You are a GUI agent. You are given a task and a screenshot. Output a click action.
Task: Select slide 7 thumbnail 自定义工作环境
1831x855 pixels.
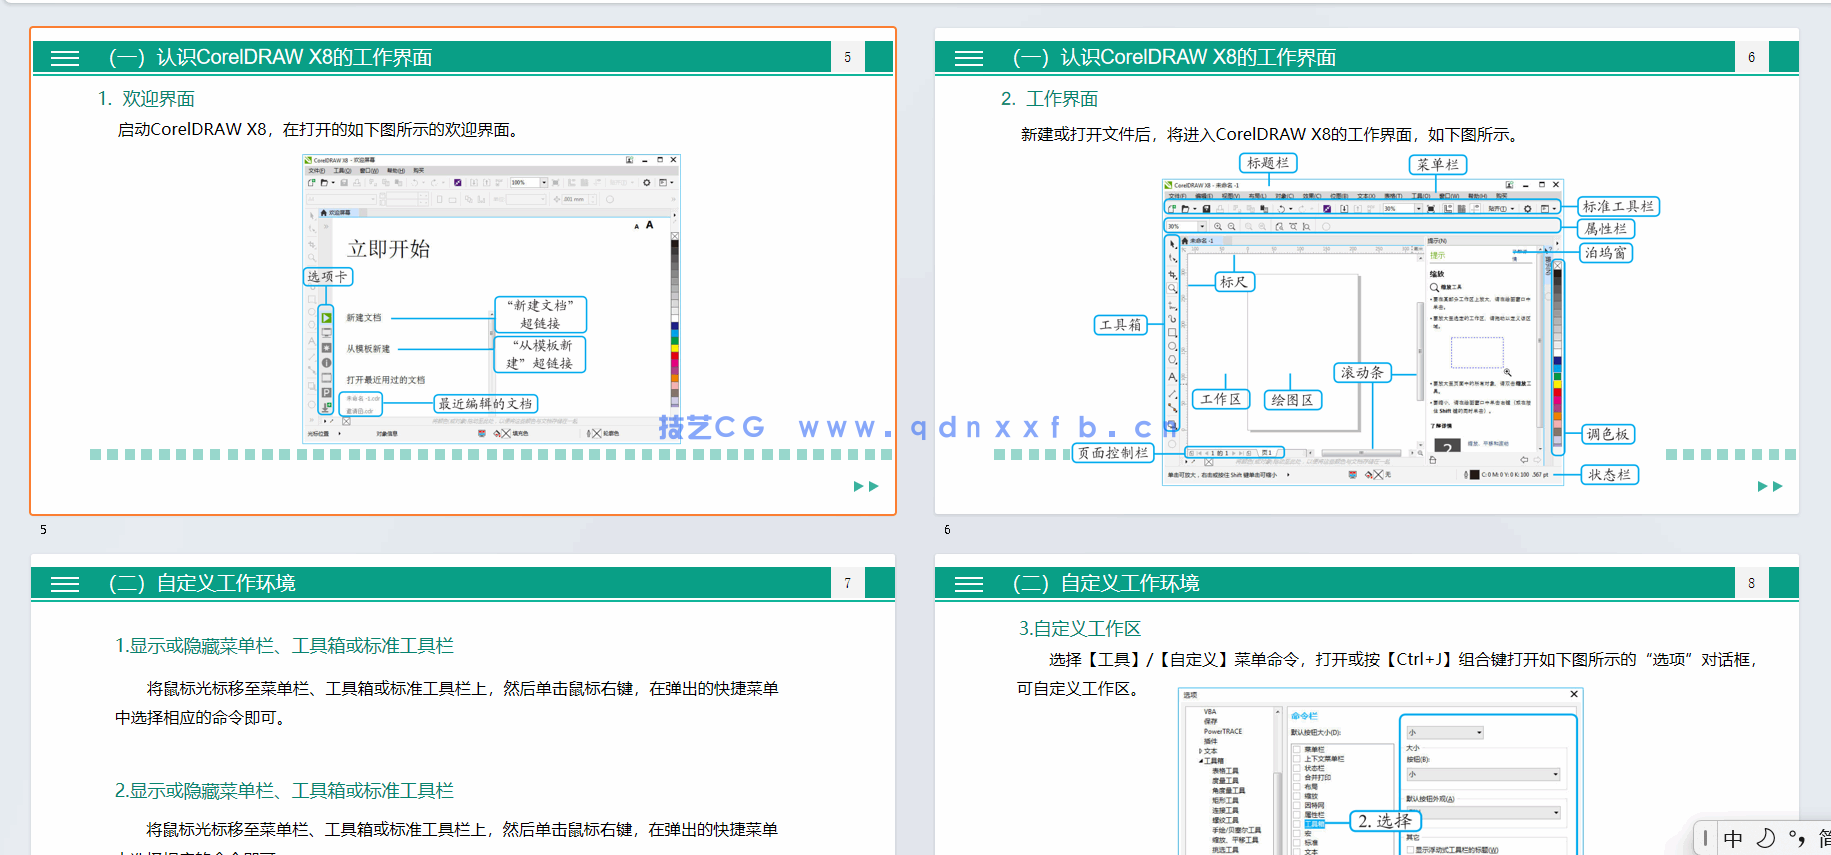click(463, 705)
